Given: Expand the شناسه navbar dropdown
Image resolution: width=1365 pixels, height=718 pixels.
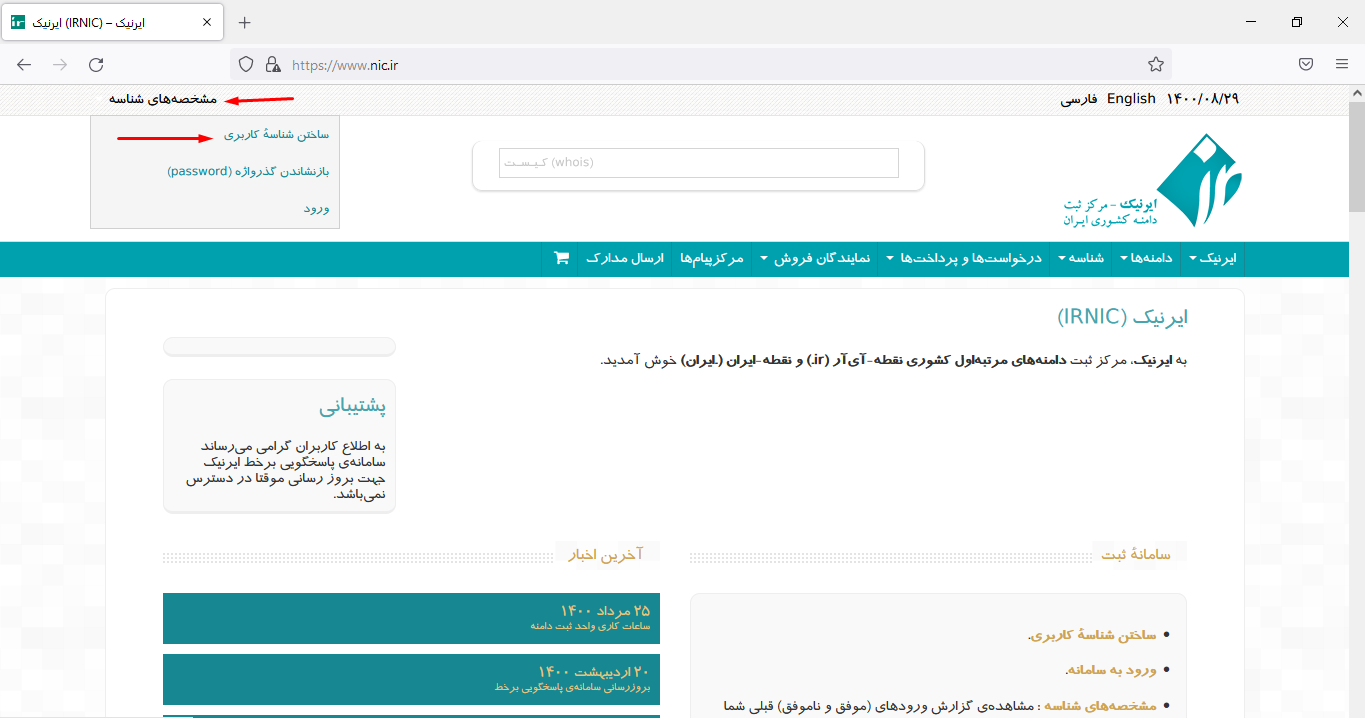Looking at the screenshot, I should click(1081, 258).
